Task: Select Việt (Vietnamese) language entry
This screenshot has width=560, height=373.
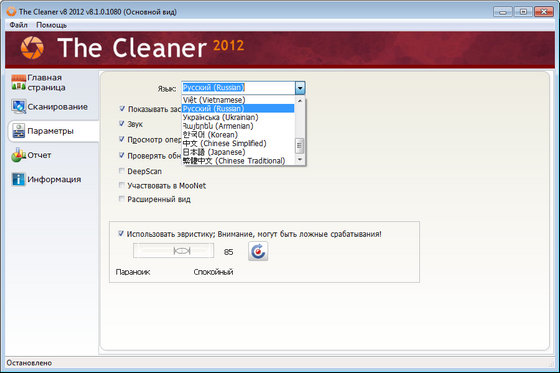Action: click(x=214, y=100)
